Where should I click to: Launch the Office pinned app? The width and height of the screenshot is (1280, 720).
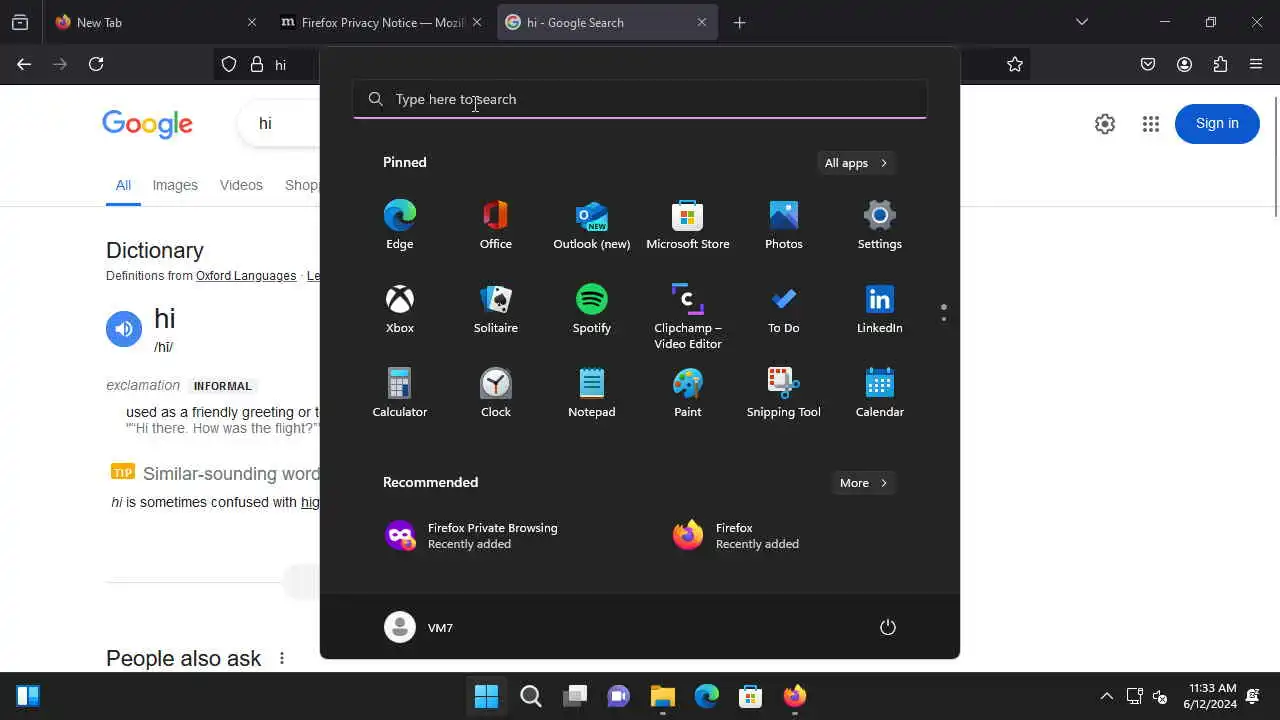(496, 225)
